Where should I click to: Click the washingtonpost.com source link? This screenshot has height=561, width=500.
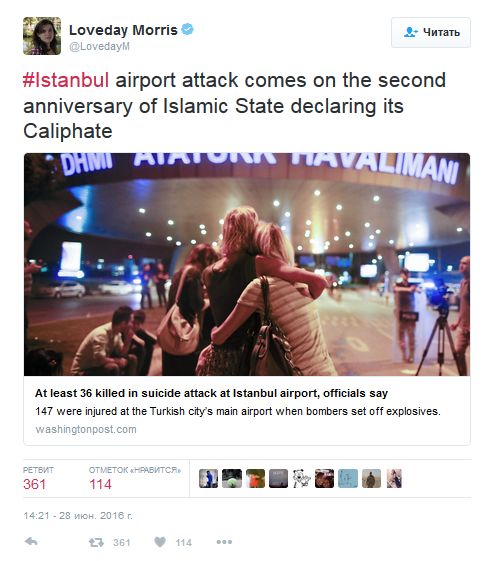86,429
